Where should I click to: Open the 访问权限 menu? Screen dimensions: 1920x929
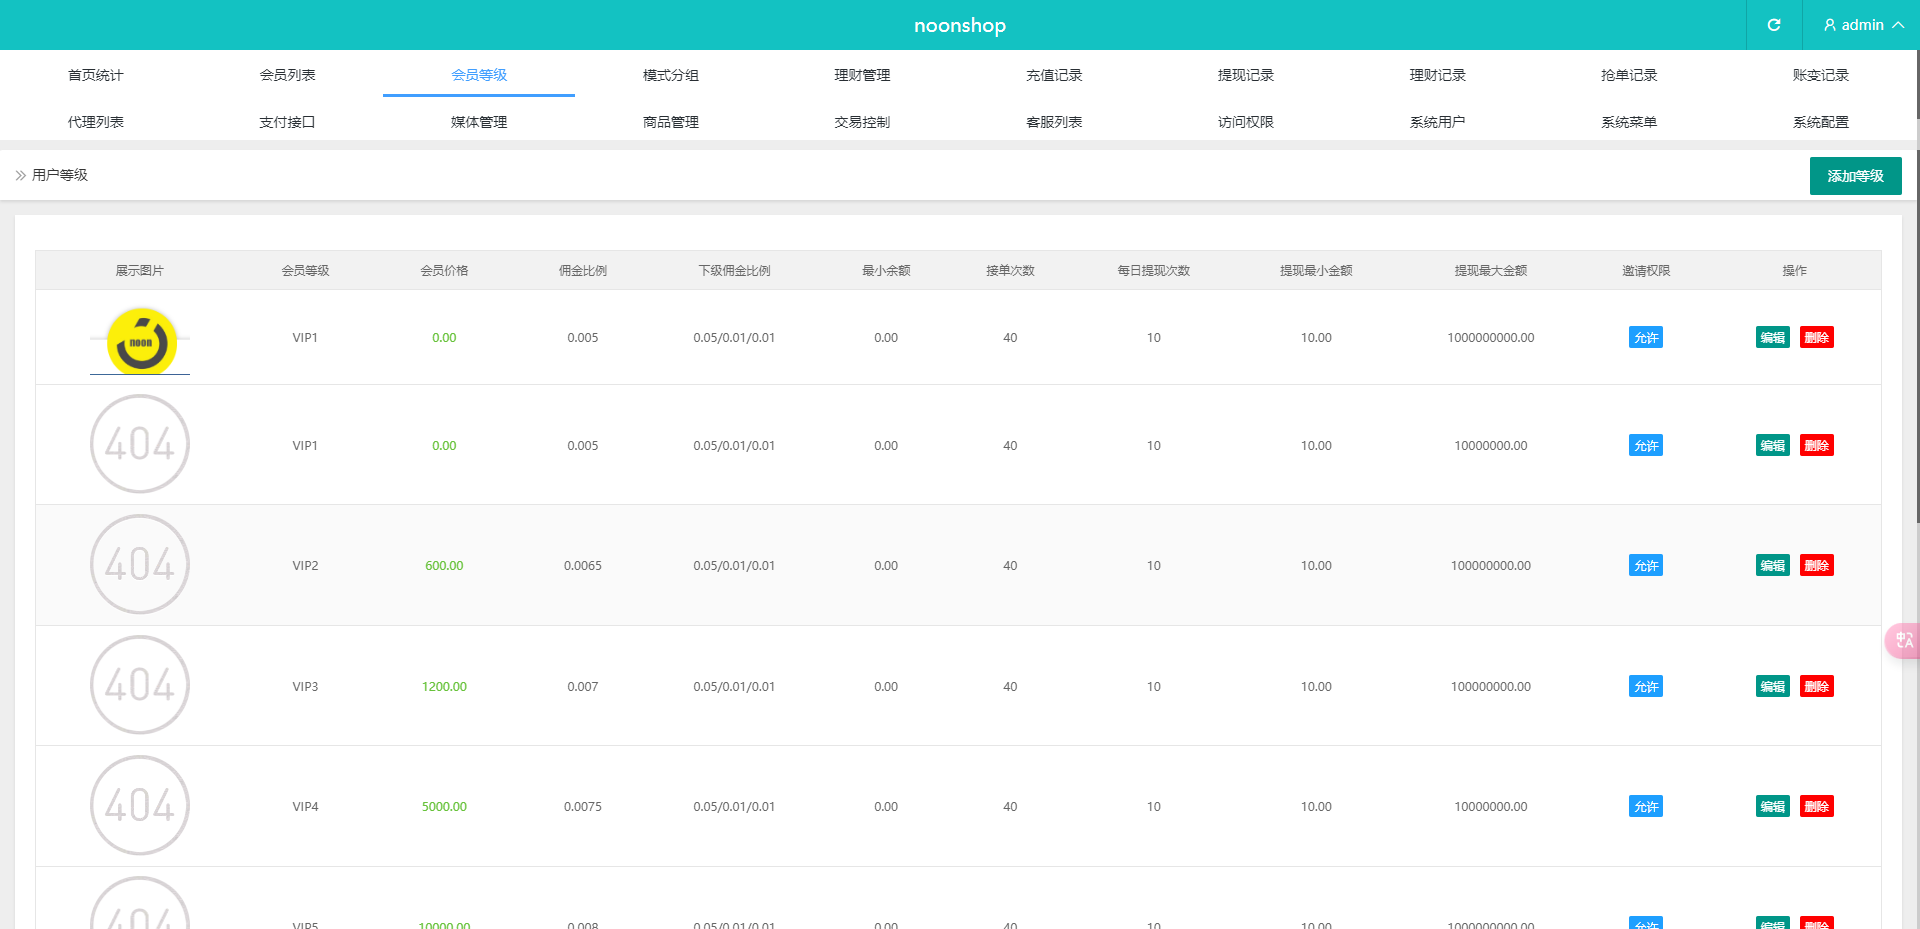click(1246, 122)
